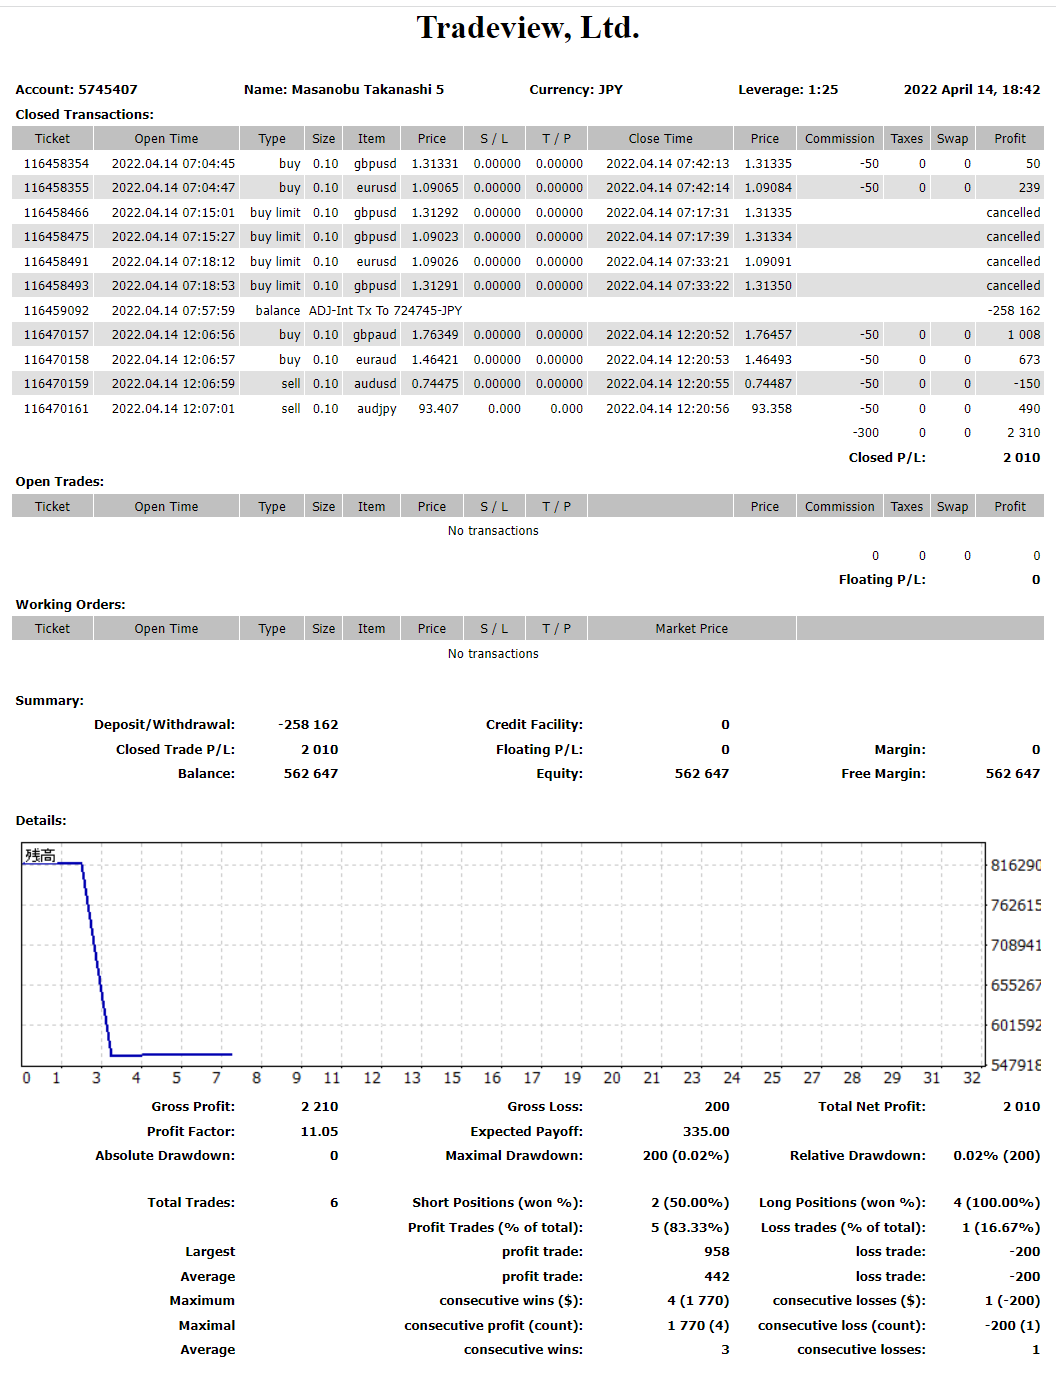Click Relative Drawdown value 0.02% (200)
The width and height of the screenshot is (1056, 1377).
(x=997, y=1156)
